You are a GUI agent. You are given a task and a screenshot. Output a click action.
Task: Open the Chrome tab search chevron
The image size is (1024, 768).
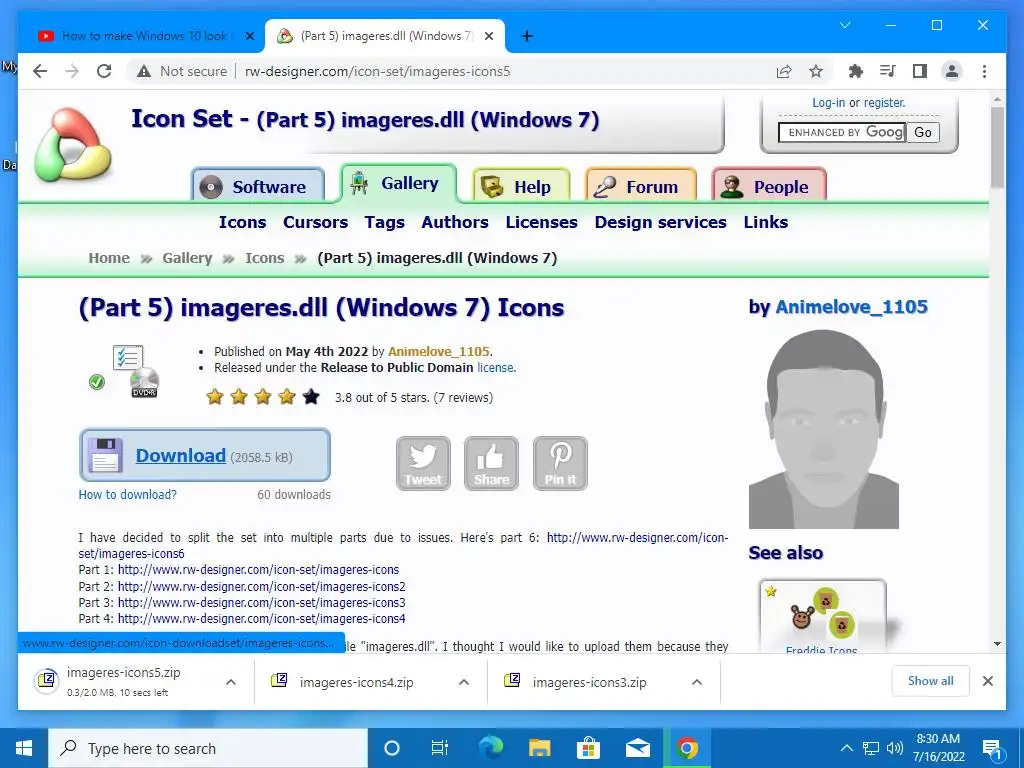point(845,25)
